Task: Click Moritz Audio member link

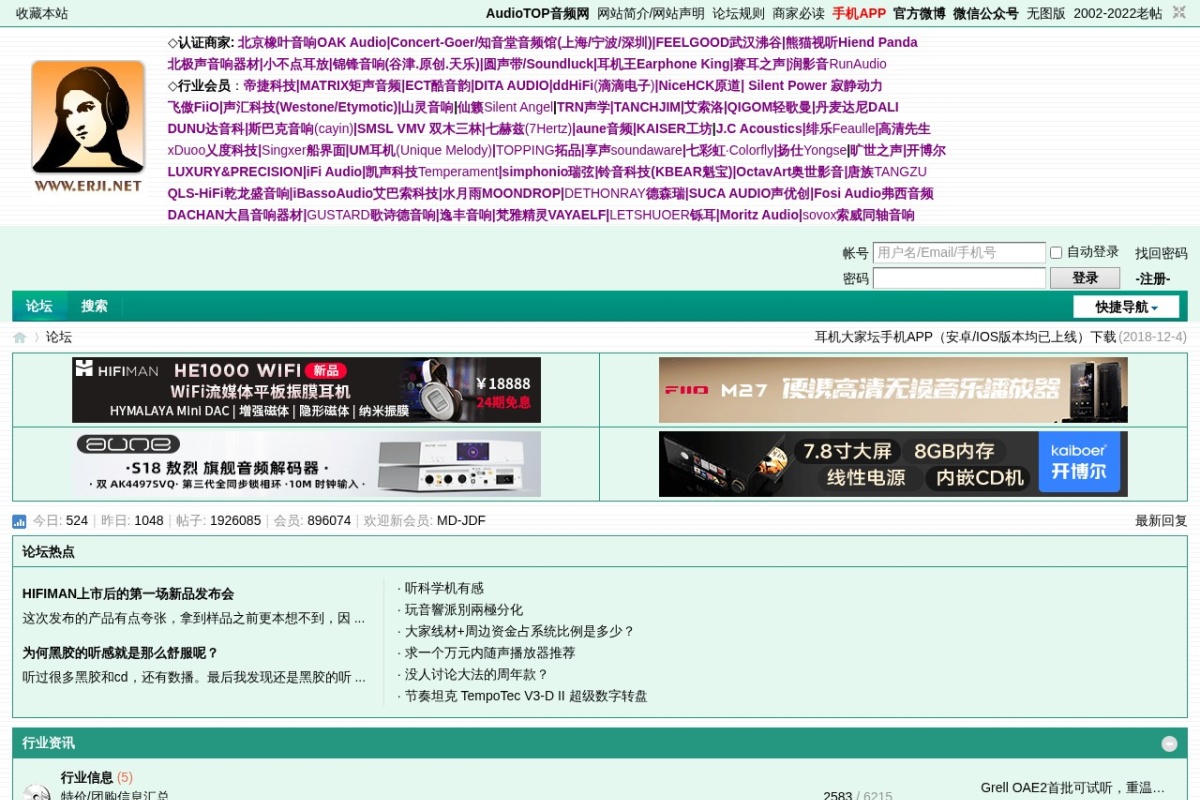Action: [x=759, y=215]
